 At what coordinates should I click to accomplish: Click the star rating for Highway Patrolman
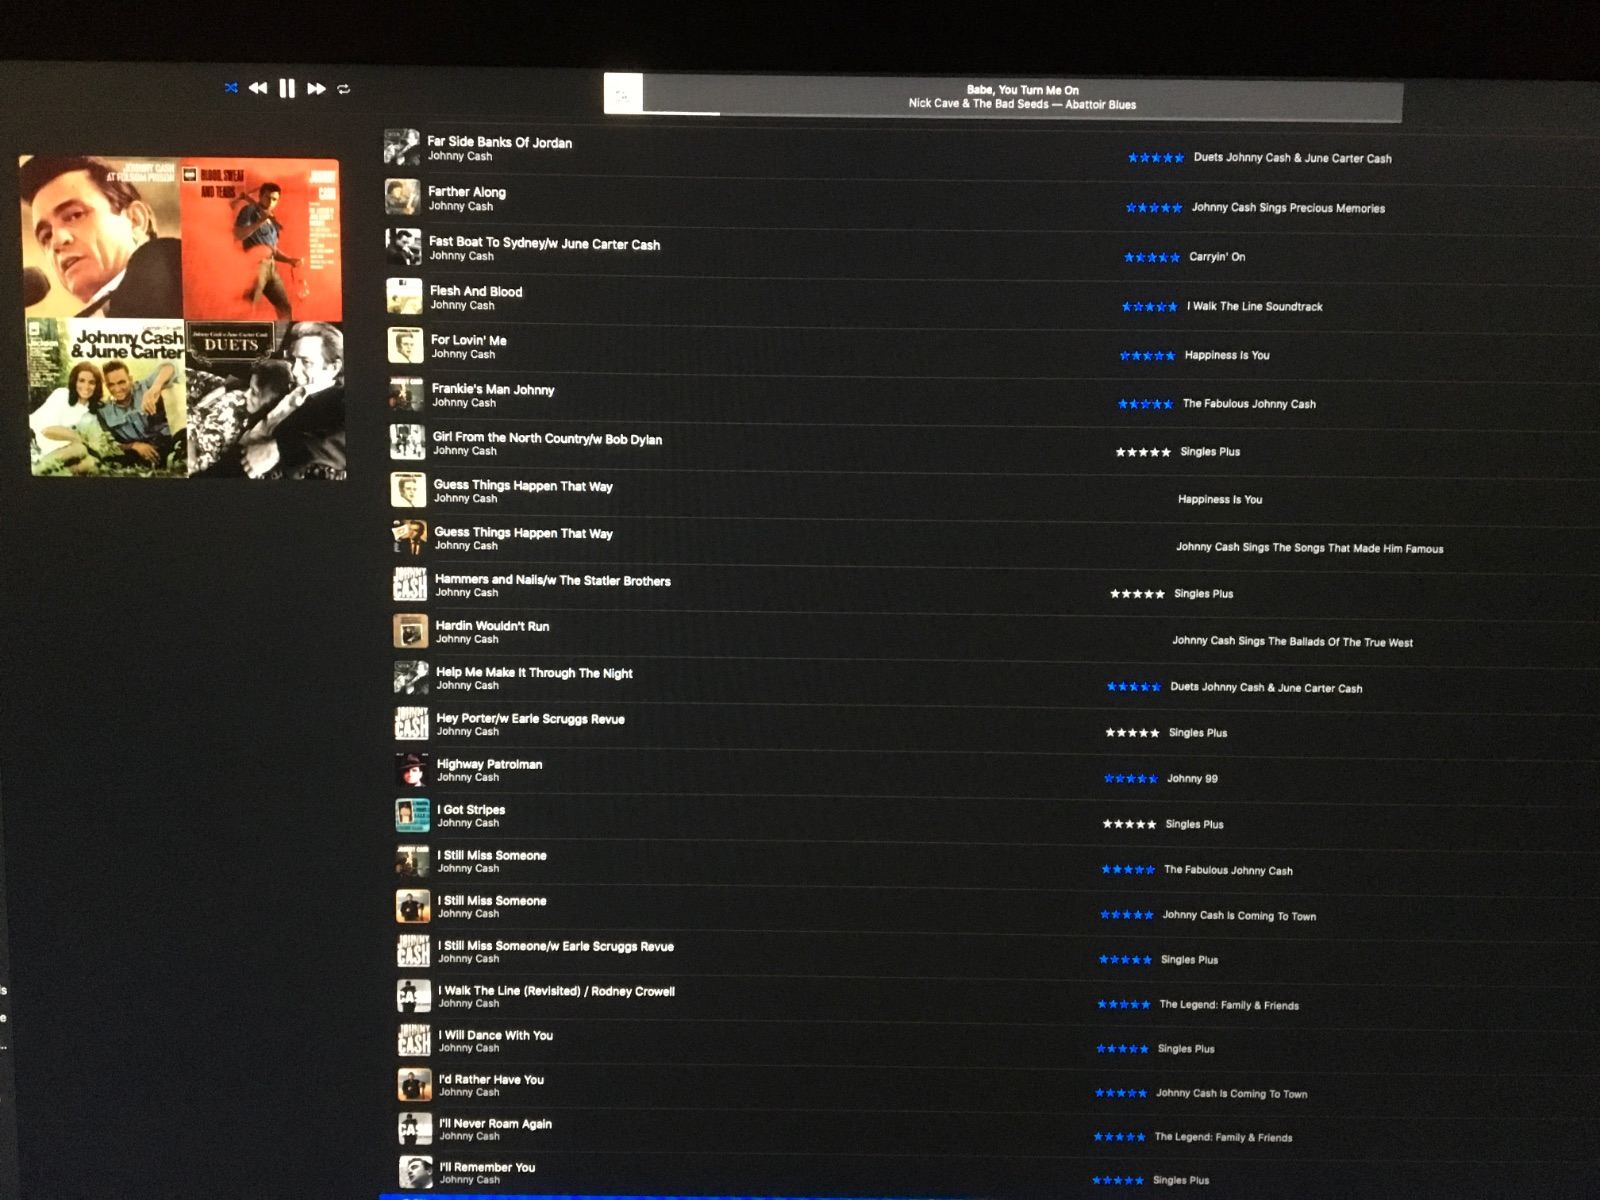click(x=1131, y=779)
